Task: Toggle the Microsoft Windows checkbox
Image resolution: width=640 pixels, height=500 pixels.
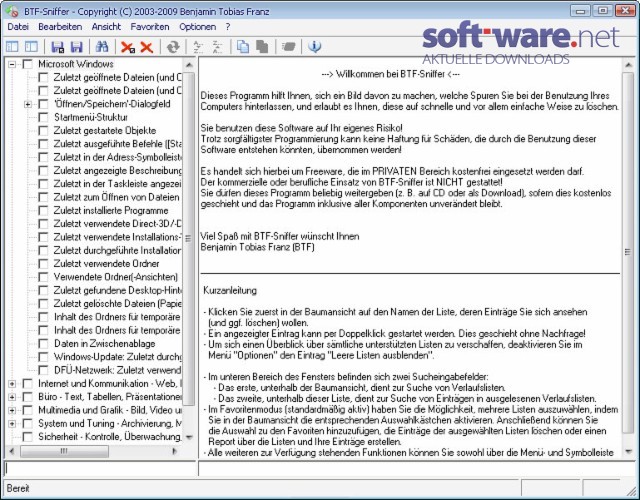Action: tap(27, 64)
